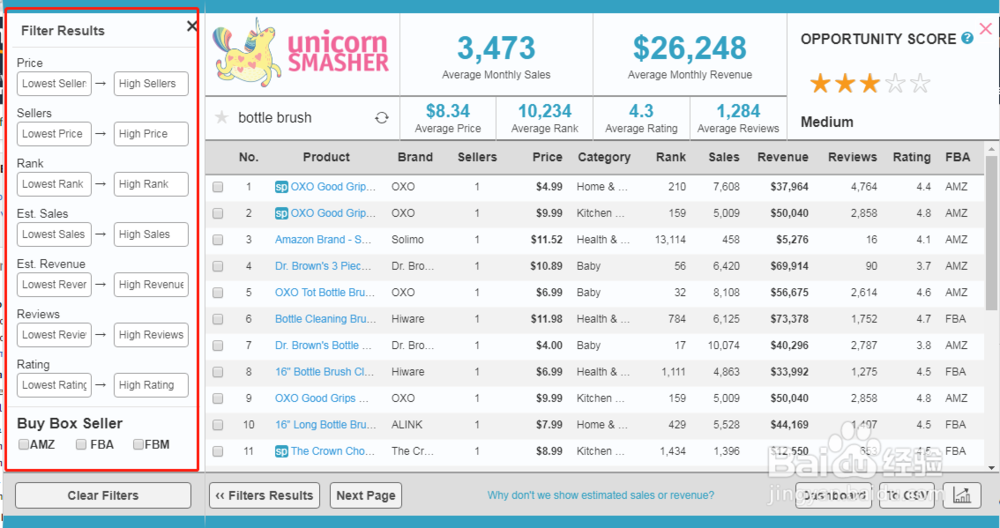The width and height of the screenshot is (1000, 528).
Task: Open 16" Long Bottle Bru... product link
Action: [x=325, y=425]
